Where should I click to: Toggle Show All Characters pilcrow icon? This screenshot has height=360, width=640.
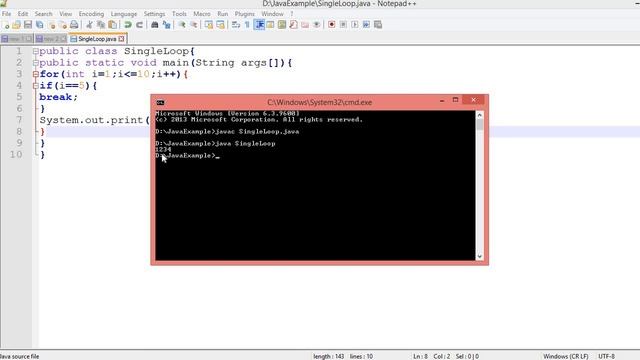(247, 25)
